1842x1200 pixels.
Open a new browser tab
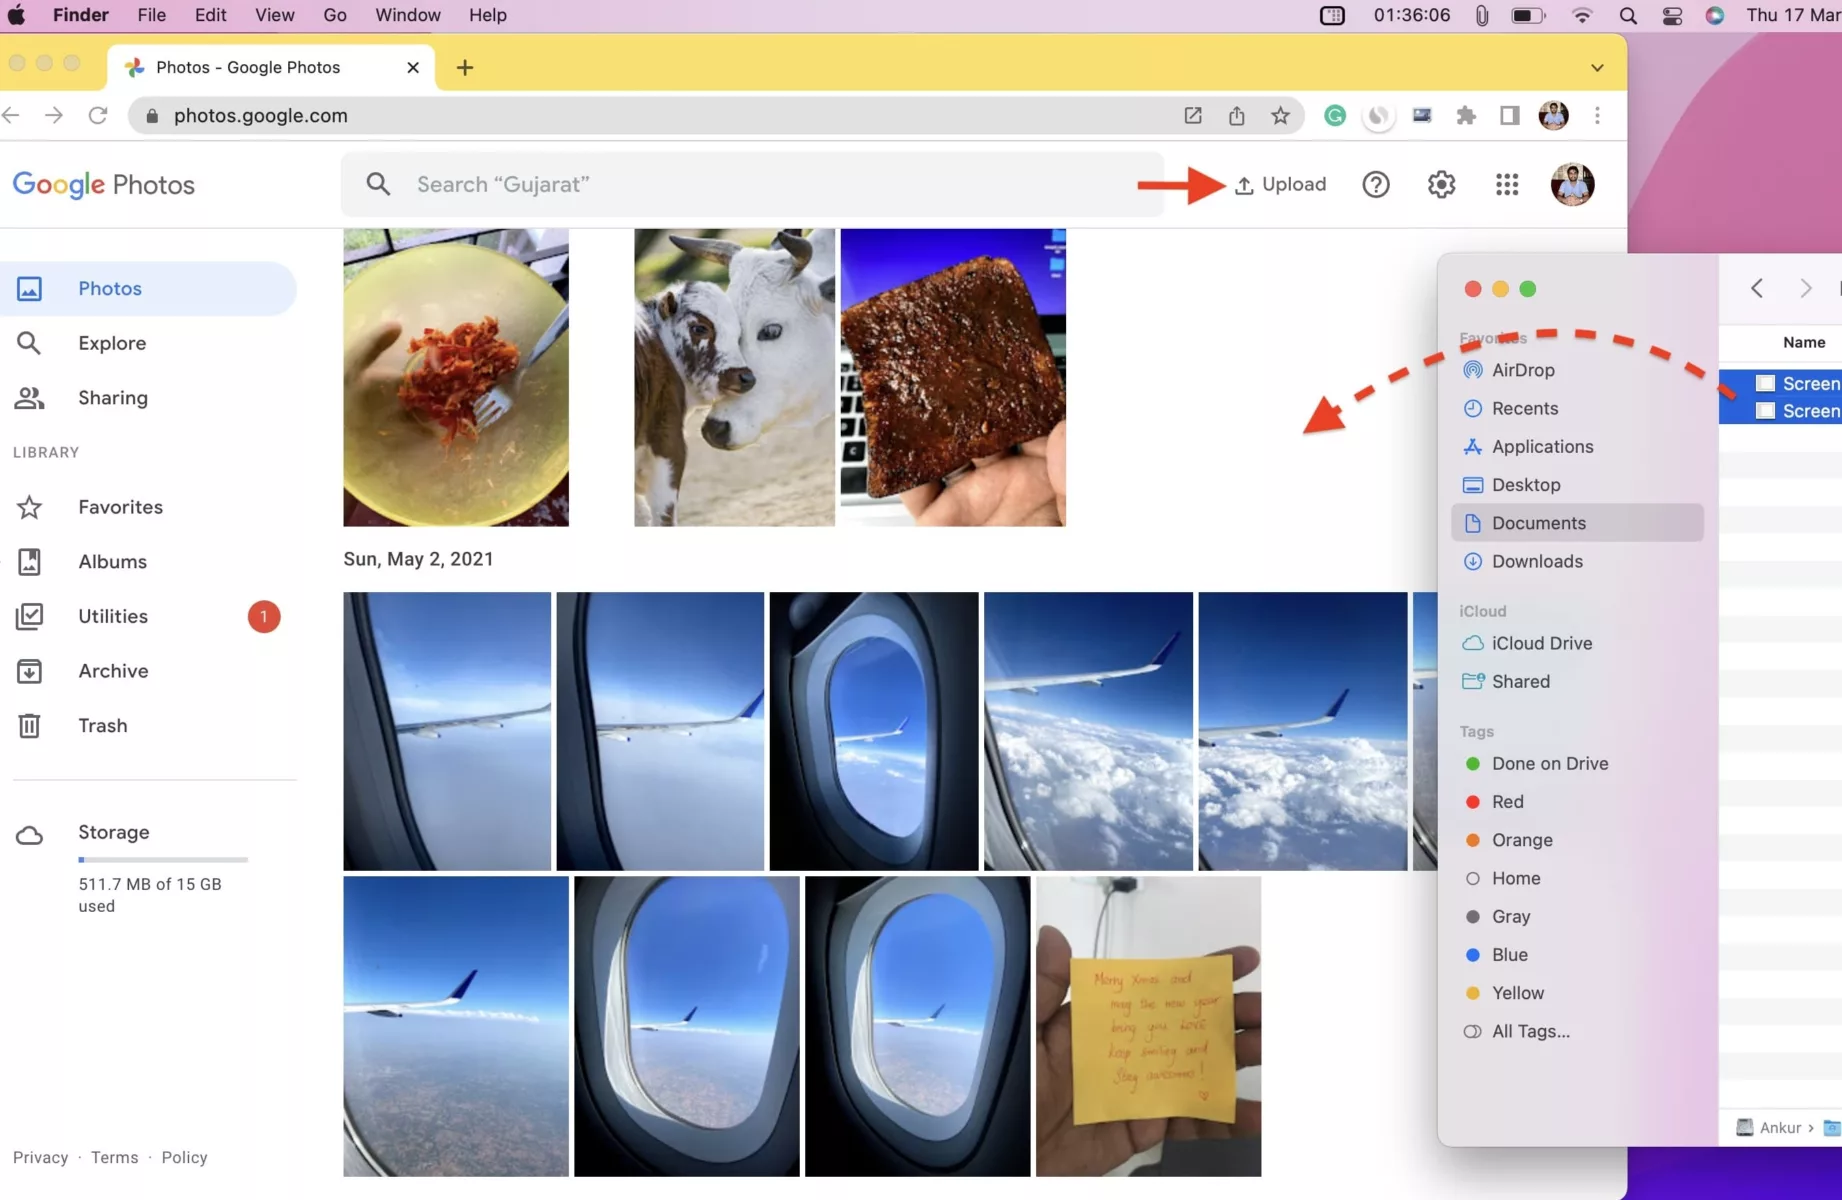(465, 68)
